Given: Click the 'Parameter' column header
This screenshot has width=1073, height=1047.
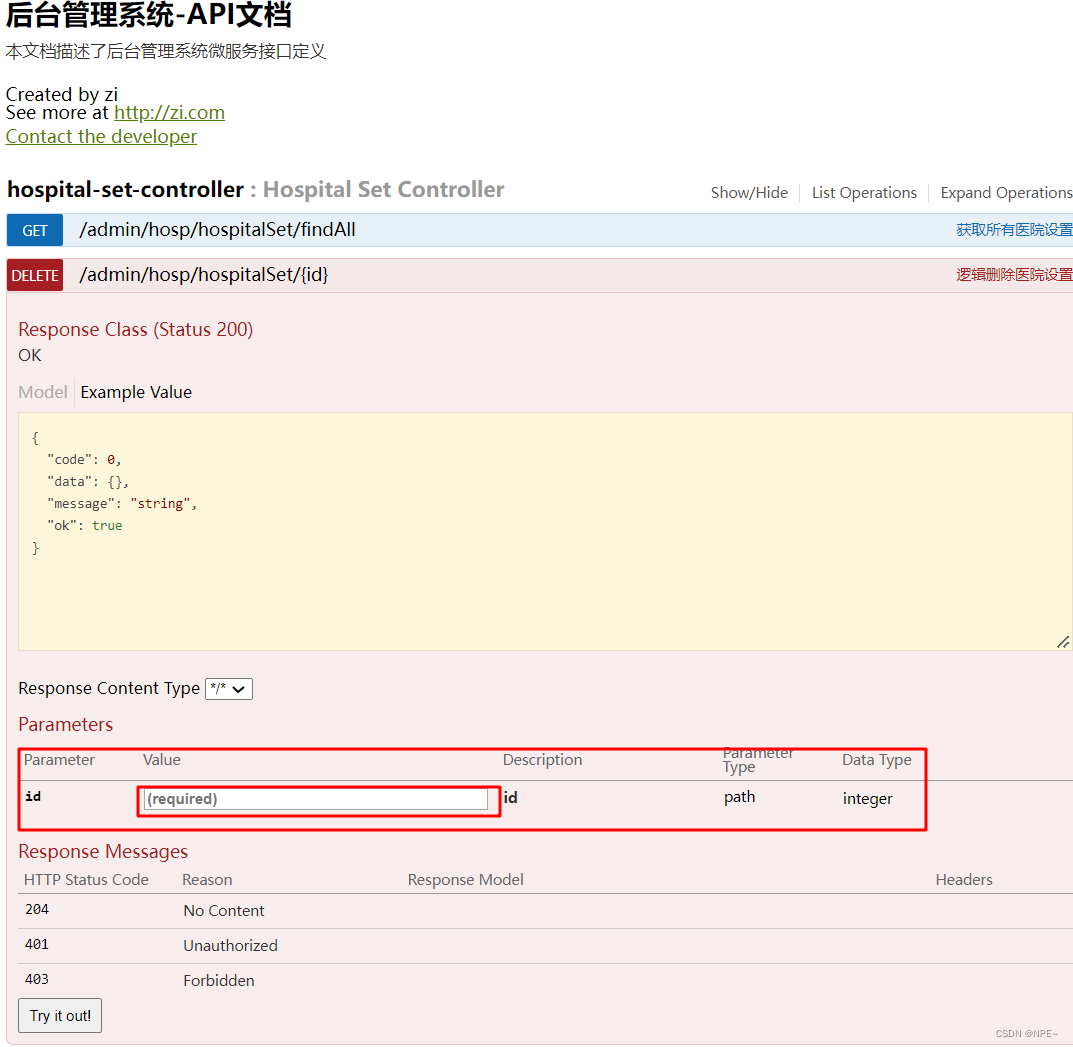Looking at the screenshot, I should tap(60, 760).
